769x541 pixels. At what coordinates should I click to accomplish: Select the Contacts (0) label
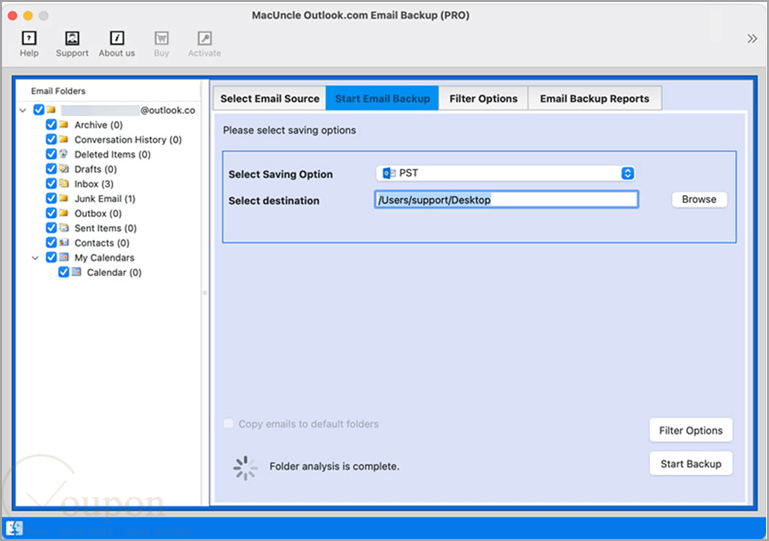pos(102,243)
